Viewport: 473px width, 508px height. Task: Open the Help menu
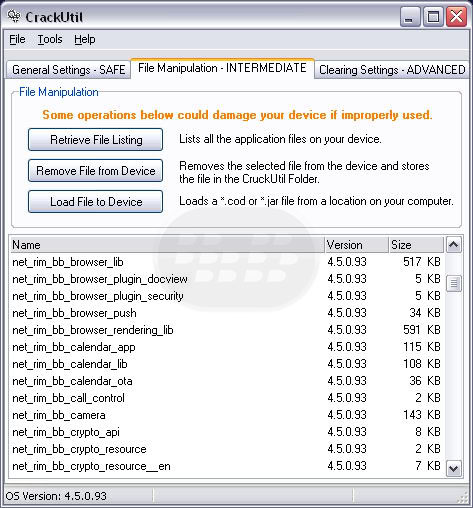pyautogui.click(x=85, y=39)
